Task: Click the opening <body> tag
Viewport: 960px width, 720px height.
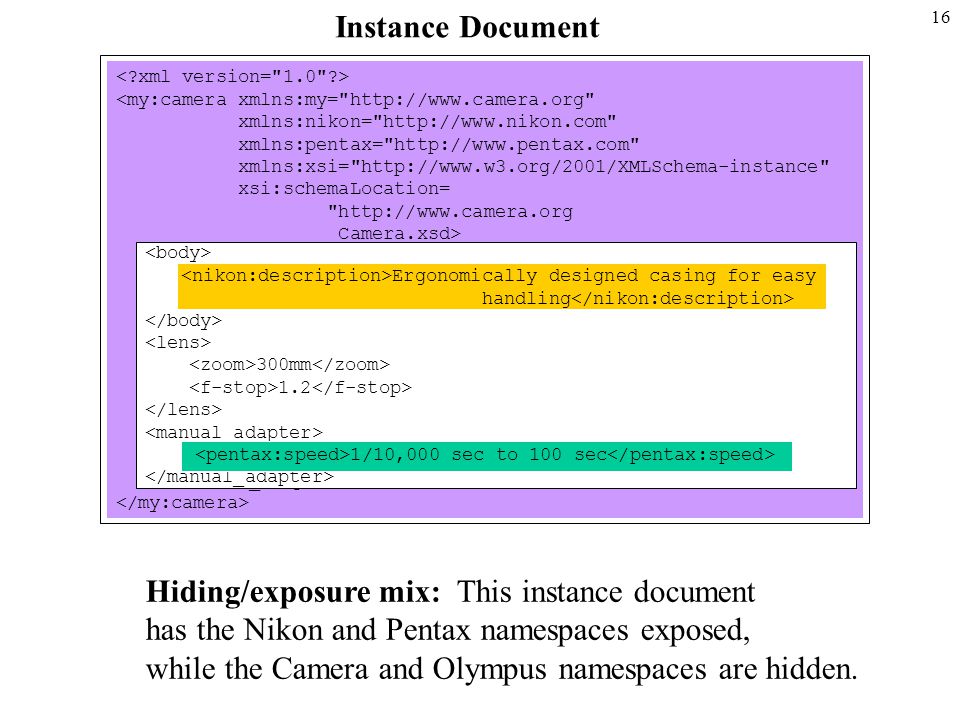Action: [178, 253]
